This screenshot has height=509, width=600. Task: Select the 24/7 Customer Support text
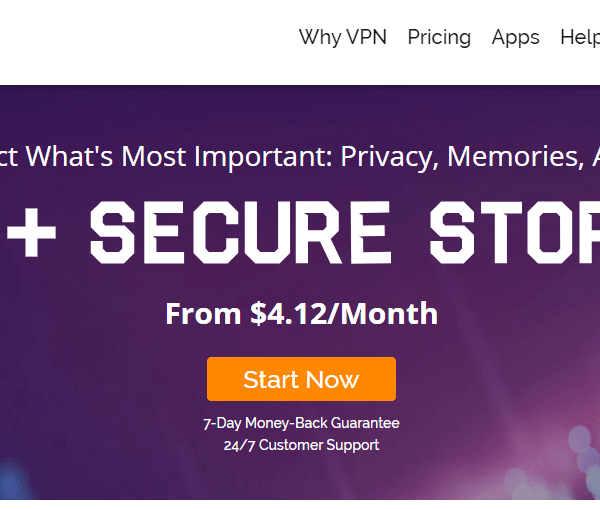[301, 445]
